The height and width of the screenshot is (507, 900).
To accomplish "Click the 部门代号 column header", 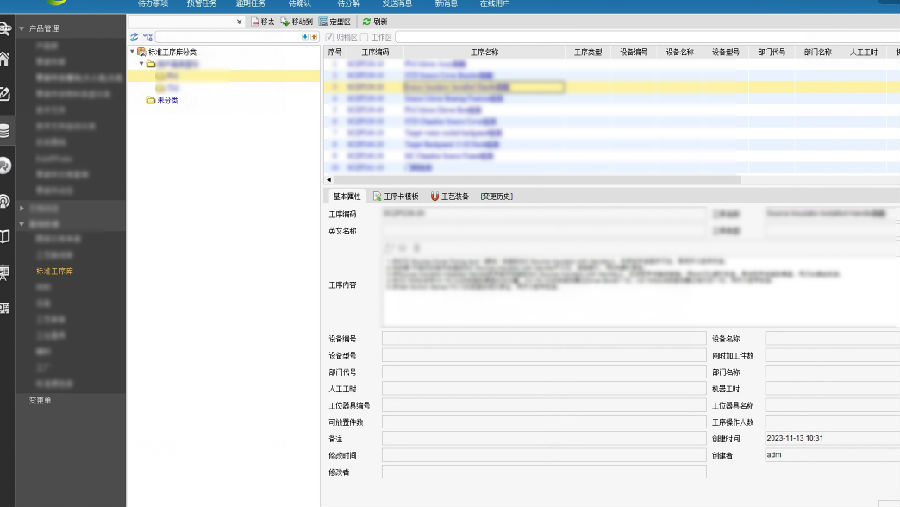I will (x=771, y=52).
